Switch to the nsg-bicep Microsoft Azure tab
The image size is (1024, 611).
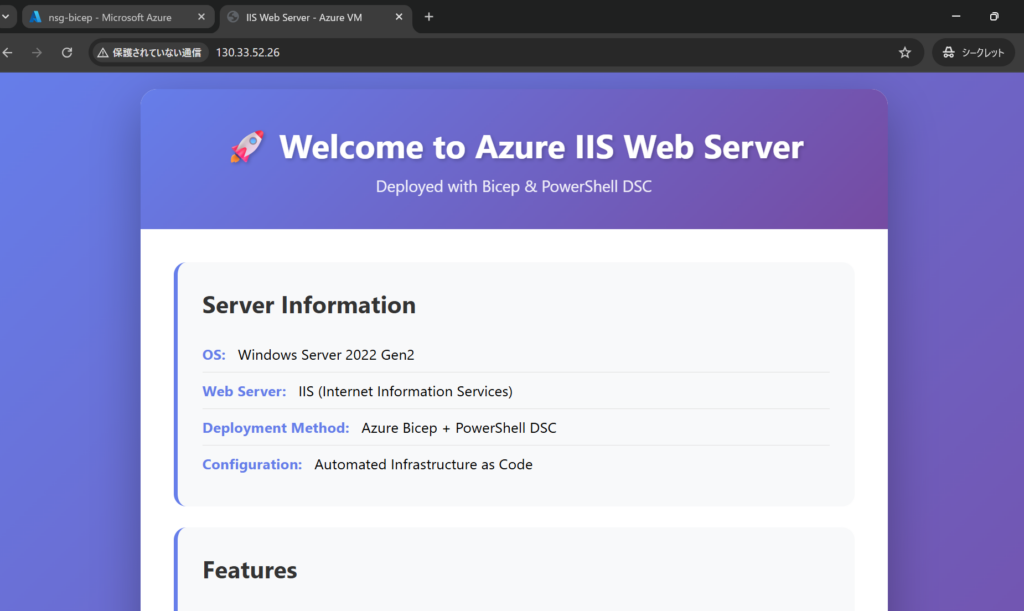110,17
